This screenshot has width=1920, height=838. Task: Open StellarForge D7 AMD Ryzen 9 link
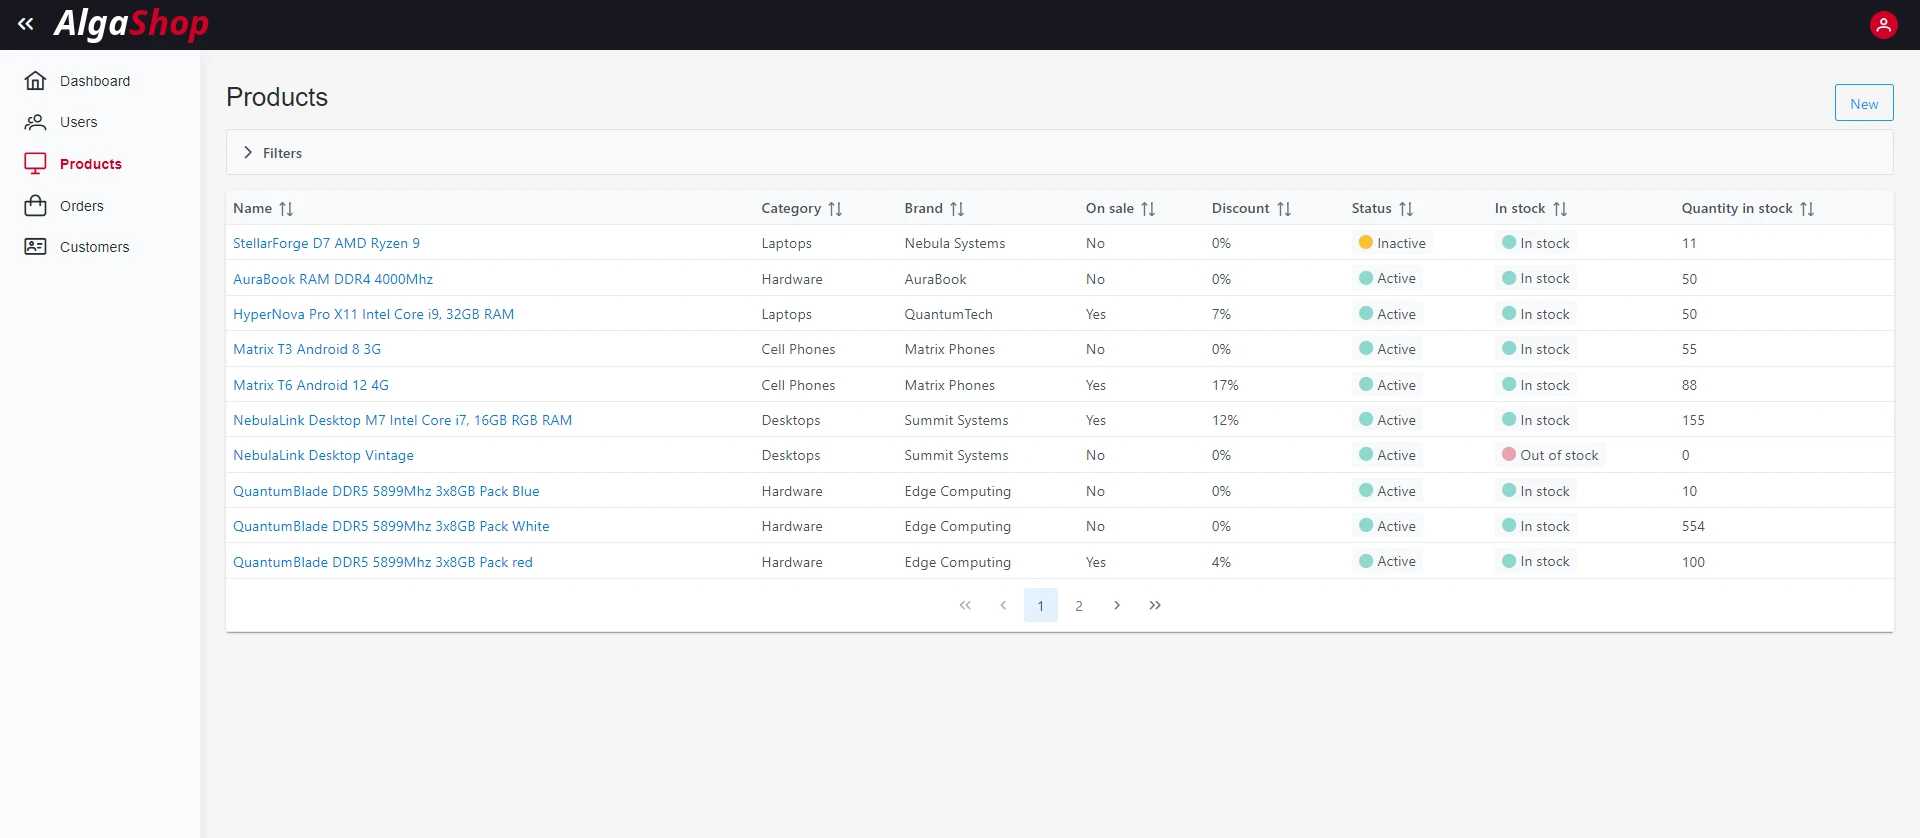click(x=326, y=243)
